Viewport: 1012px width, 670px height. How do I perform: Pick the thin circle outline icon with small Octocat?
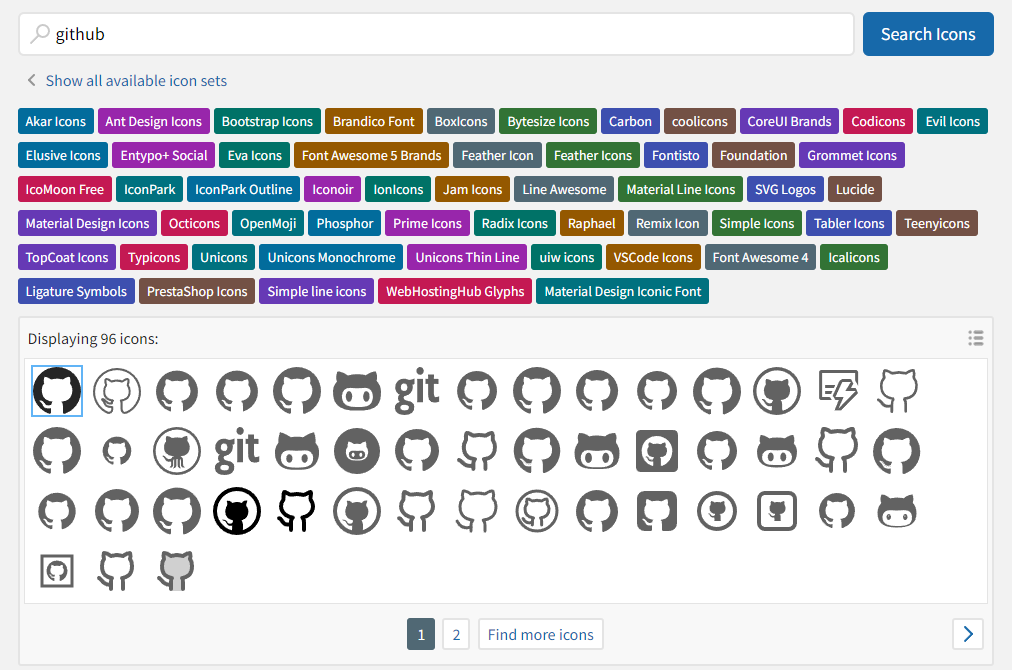click(x=717, y=511)
